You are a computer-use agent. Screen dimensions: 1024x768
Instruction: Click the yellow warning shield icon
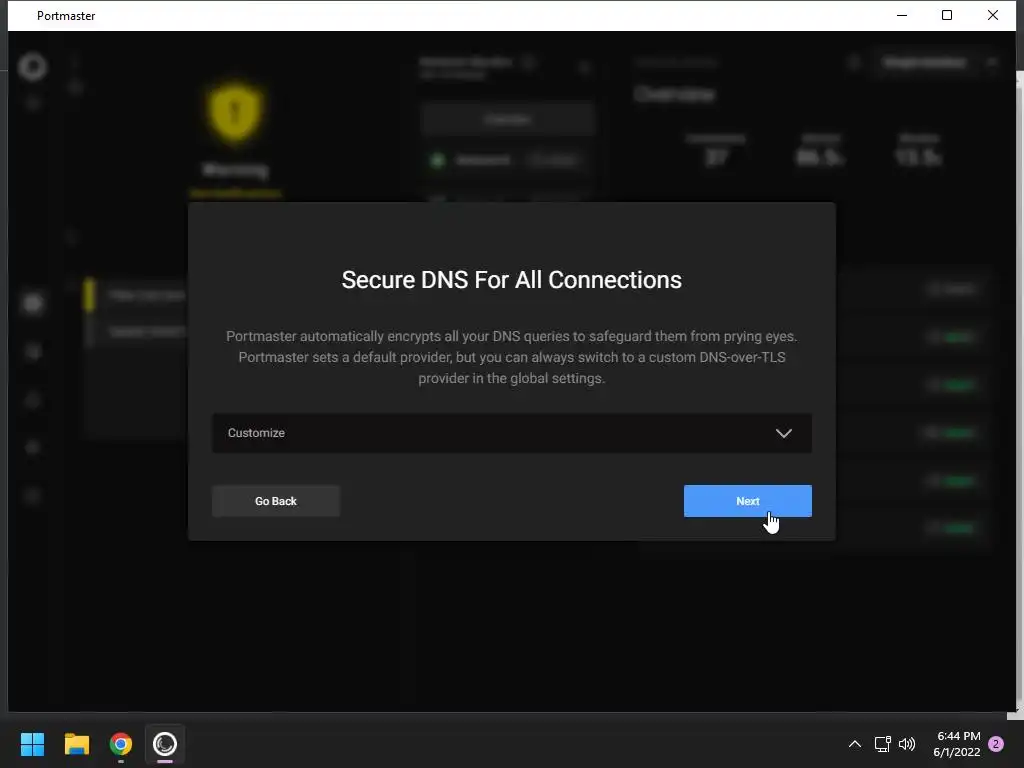point(235,112)
